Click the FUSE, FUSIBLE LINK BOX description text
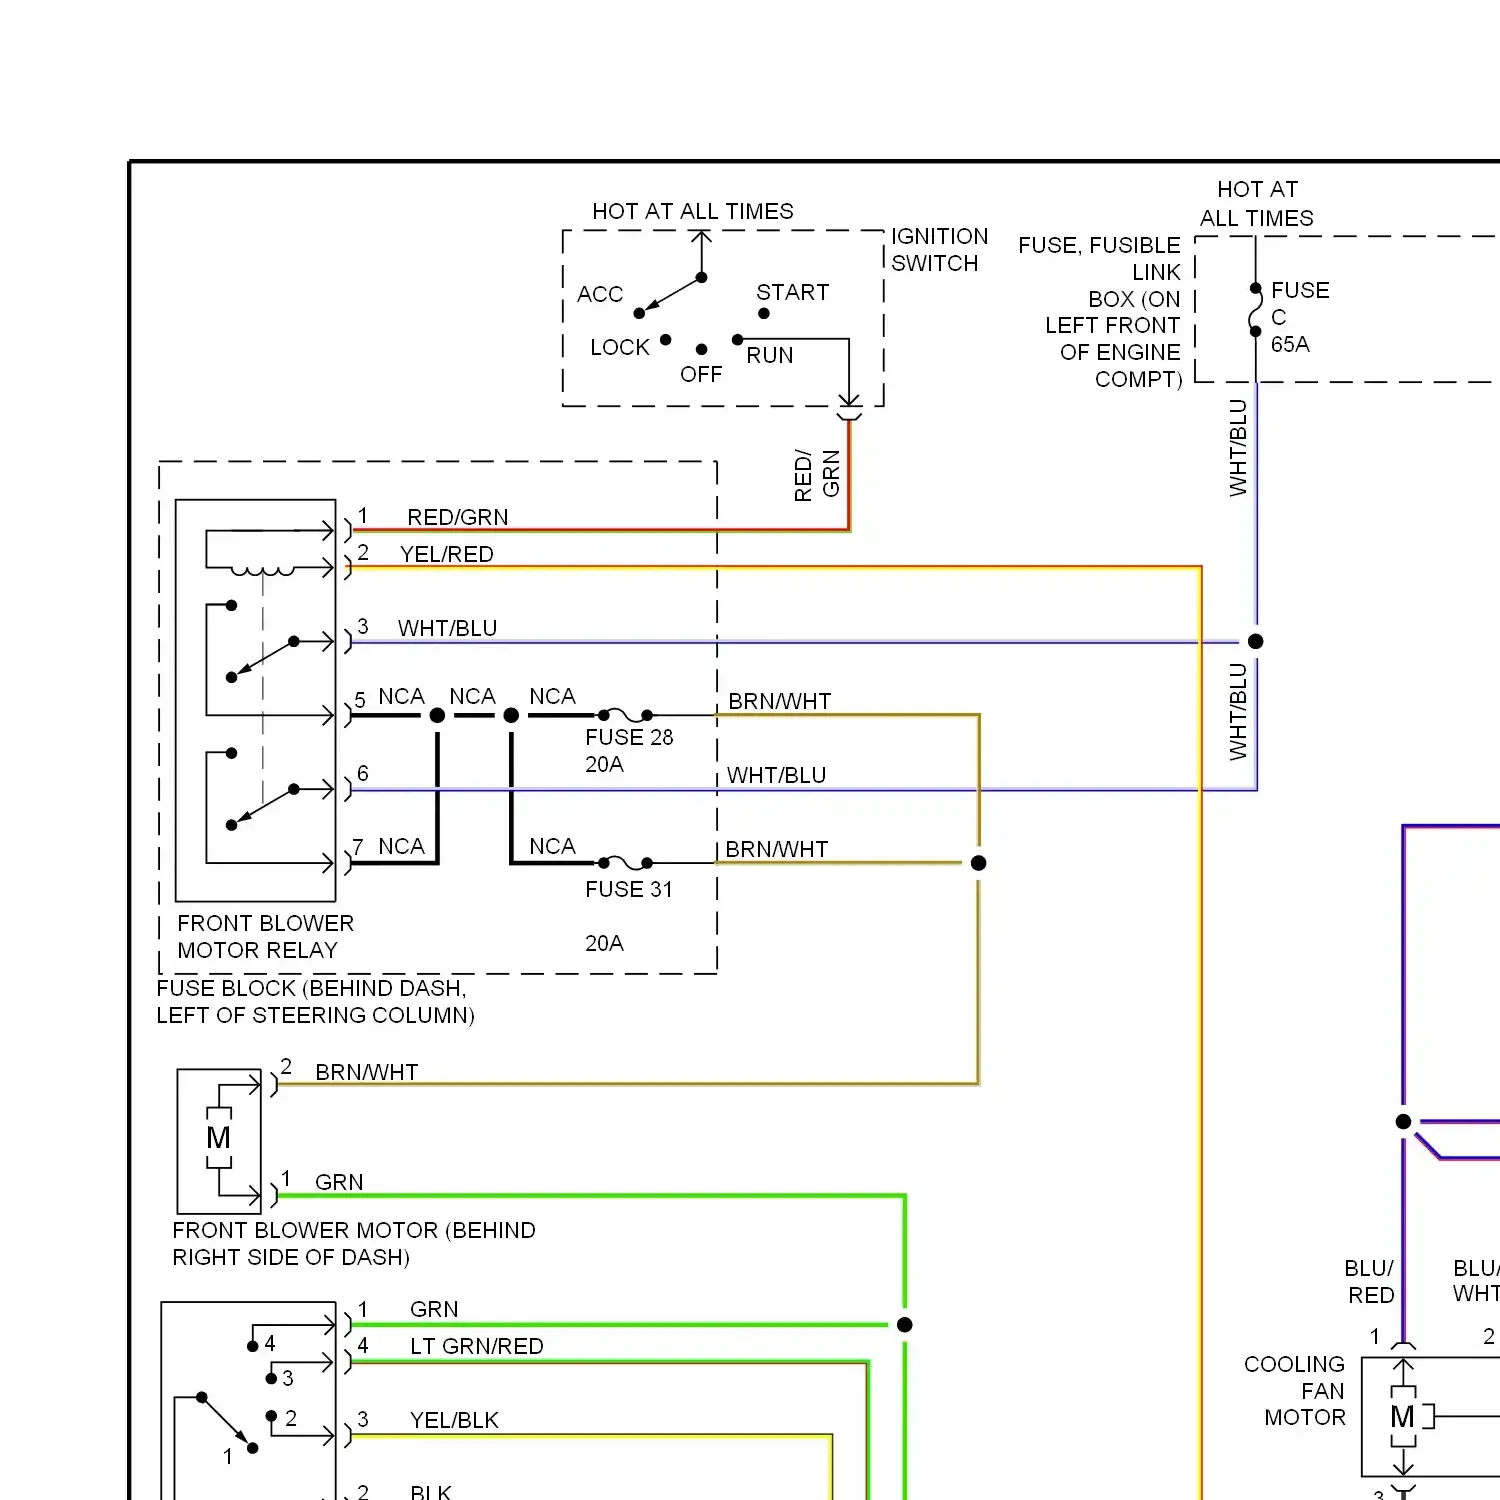Image resolution: width=1500 pixels, height=1500 pixels. (1100, 312)
